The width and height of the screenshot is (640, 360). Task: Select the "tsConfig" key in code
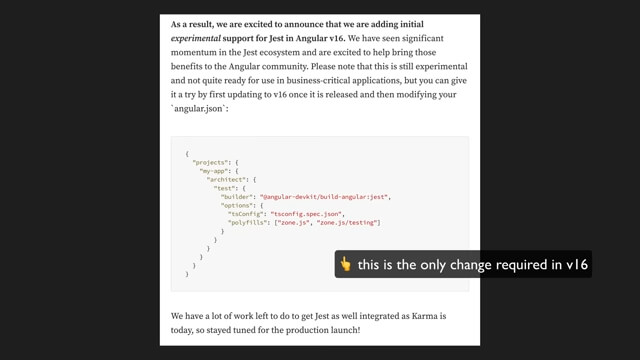click(245, 214)
